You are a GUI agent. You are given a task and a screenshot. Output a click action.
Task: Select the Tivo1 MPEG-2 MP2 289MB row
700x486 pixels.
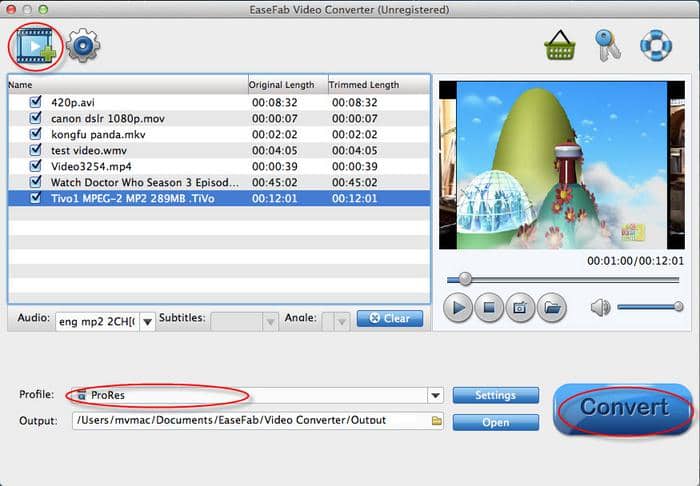coord(219,198)
